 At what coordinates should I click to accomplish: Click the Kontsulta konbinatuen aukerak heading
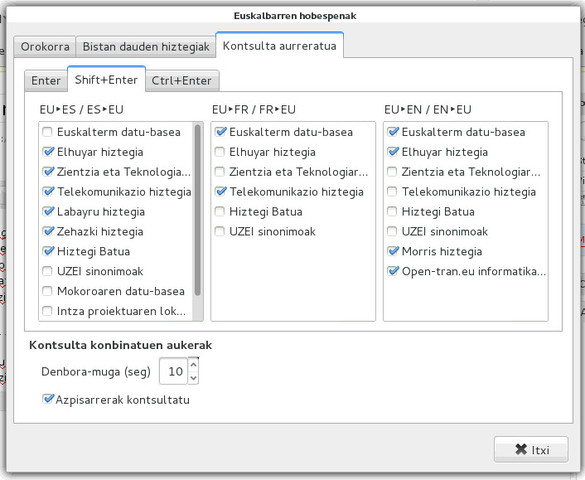pos(121,345)
